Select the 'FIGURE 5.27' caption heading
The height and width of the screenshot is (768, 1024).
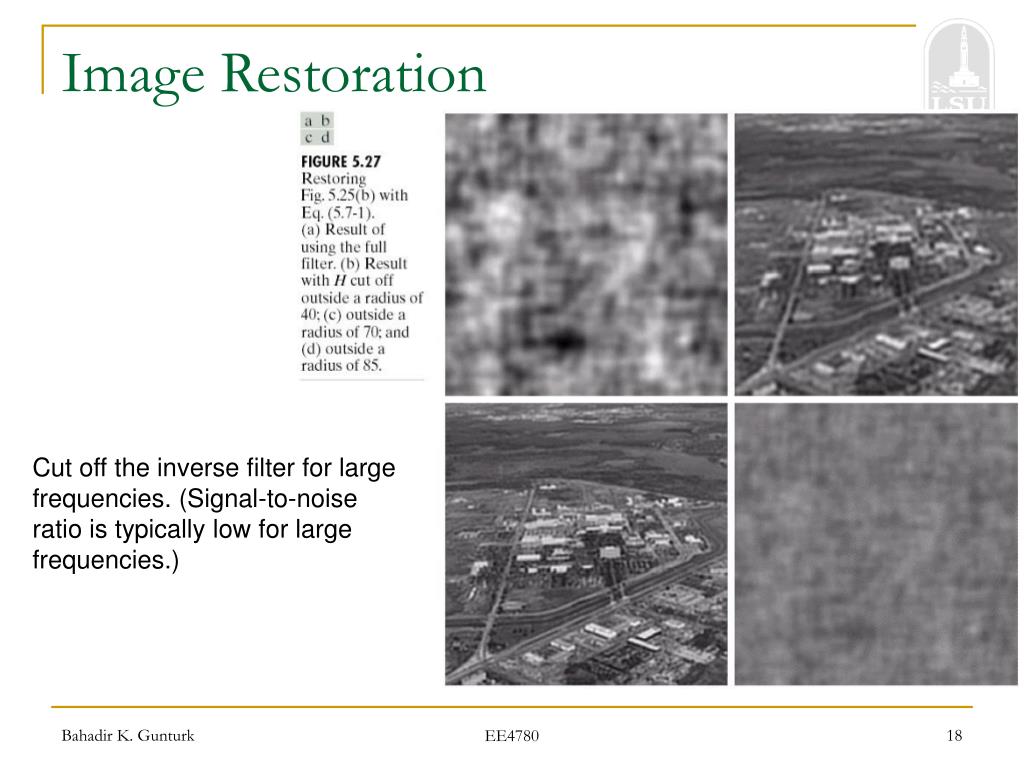tap(340, 161)
